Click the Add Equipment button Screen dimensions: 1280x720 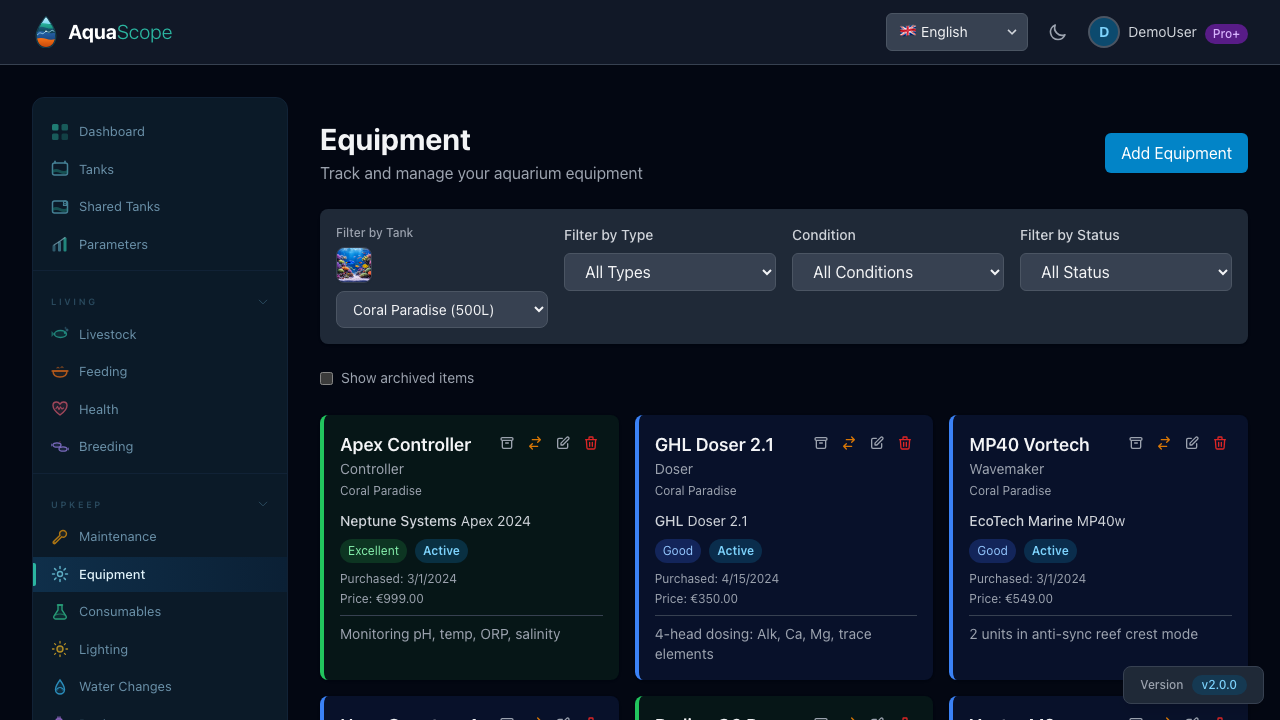(1176, 153)
